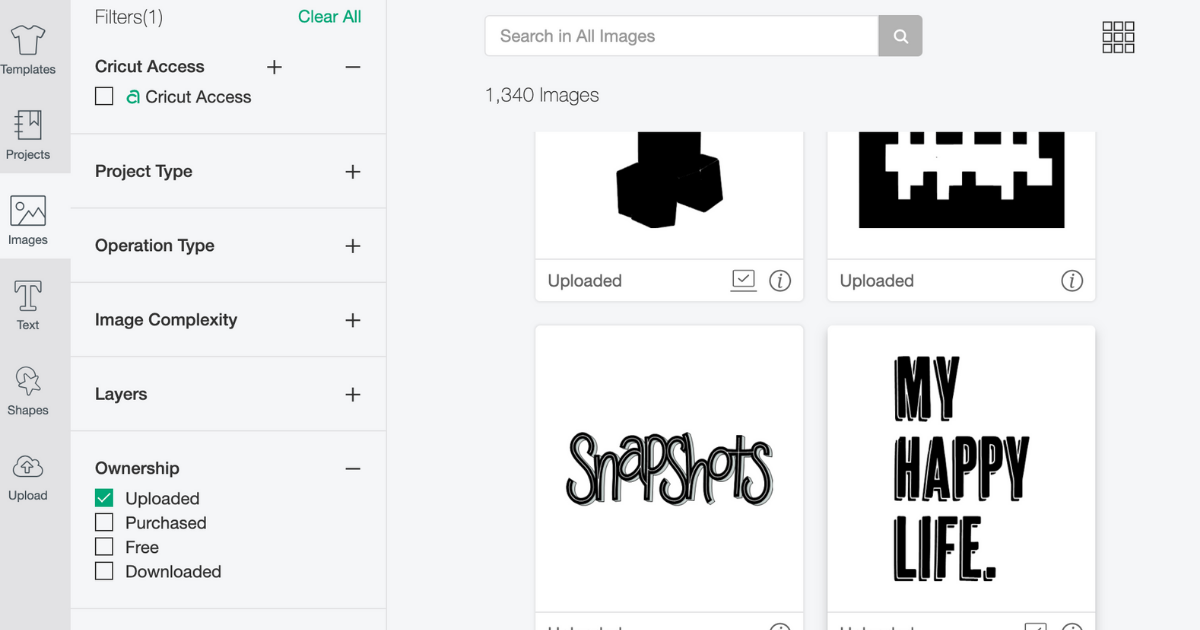Click the Search in All Images field
Viewport: 1200px width, 630px height.
681,36
